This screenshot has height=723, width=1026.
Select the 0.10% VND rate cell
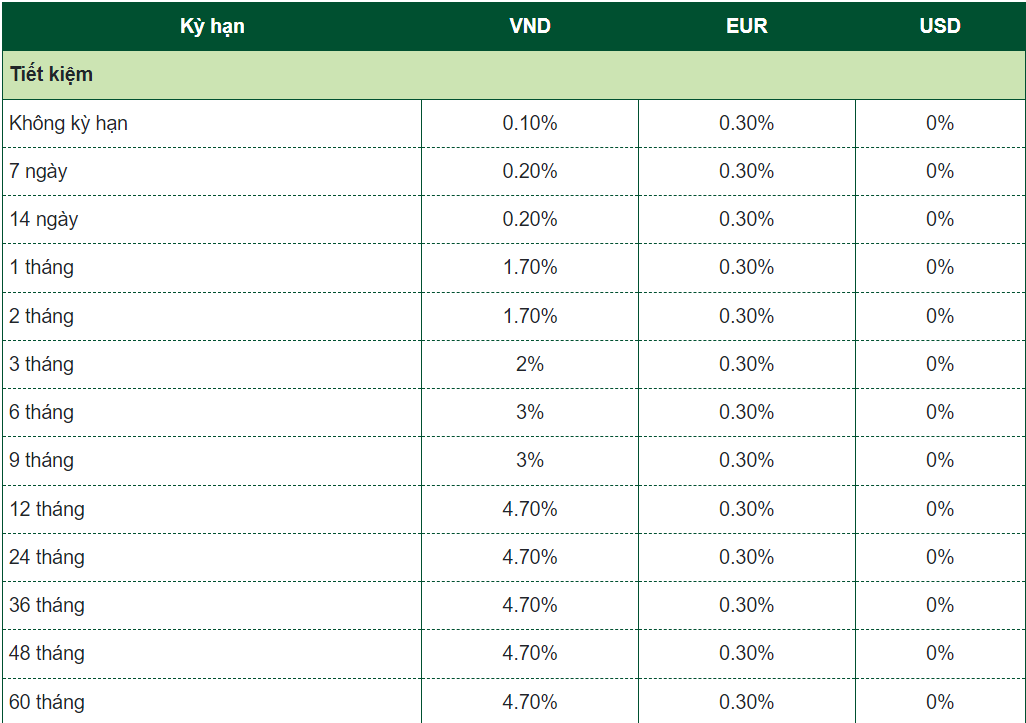tap(529, 124)
